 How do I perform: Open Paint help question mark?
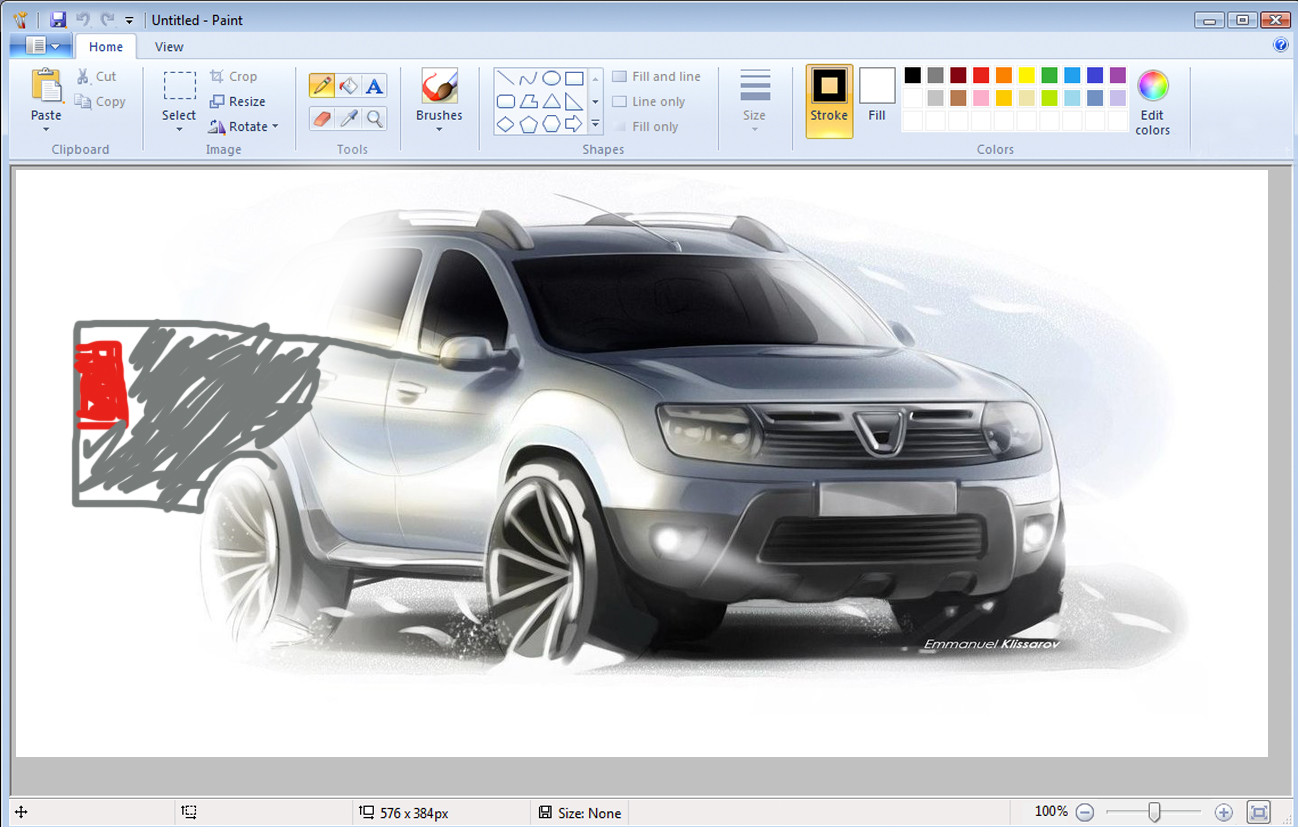point(1281,46)
